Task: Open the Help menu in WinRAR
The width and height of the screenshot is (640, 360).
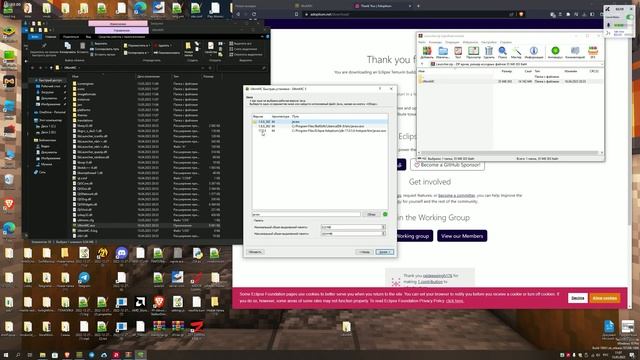Action: 506,42
